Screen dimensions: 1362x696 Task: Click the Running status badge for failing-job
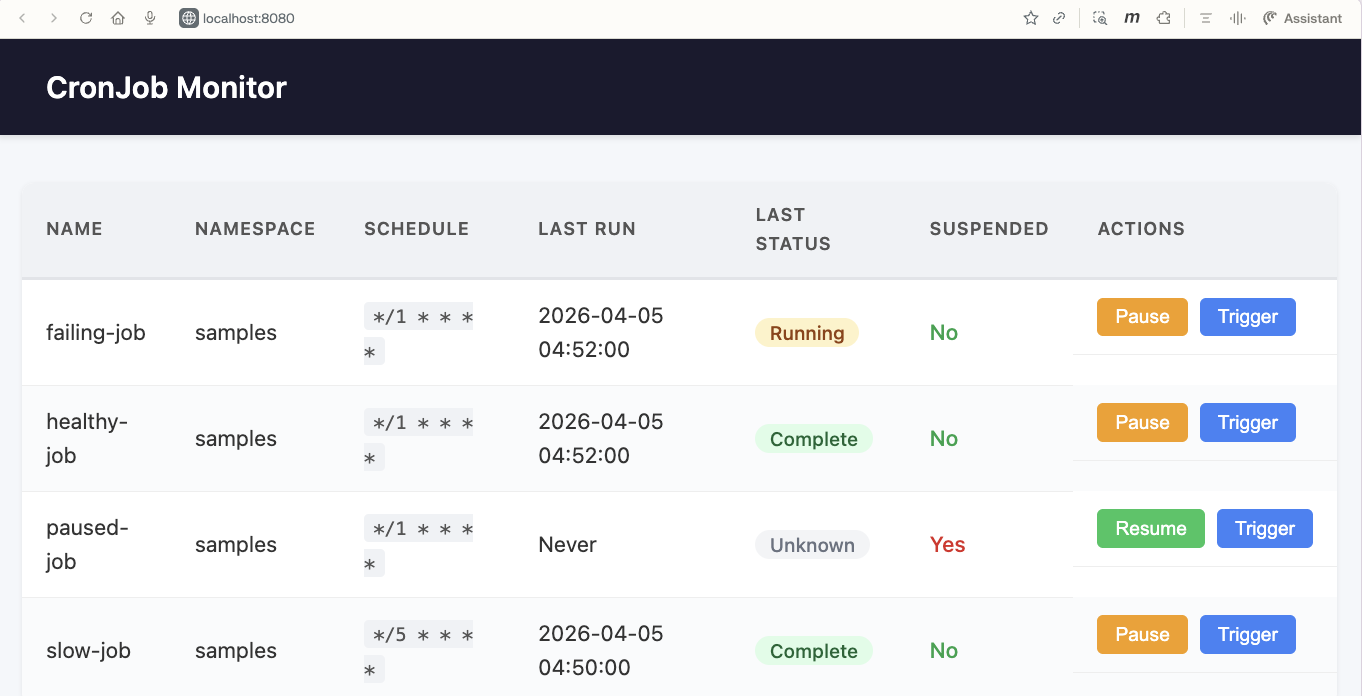coord(806,333)
